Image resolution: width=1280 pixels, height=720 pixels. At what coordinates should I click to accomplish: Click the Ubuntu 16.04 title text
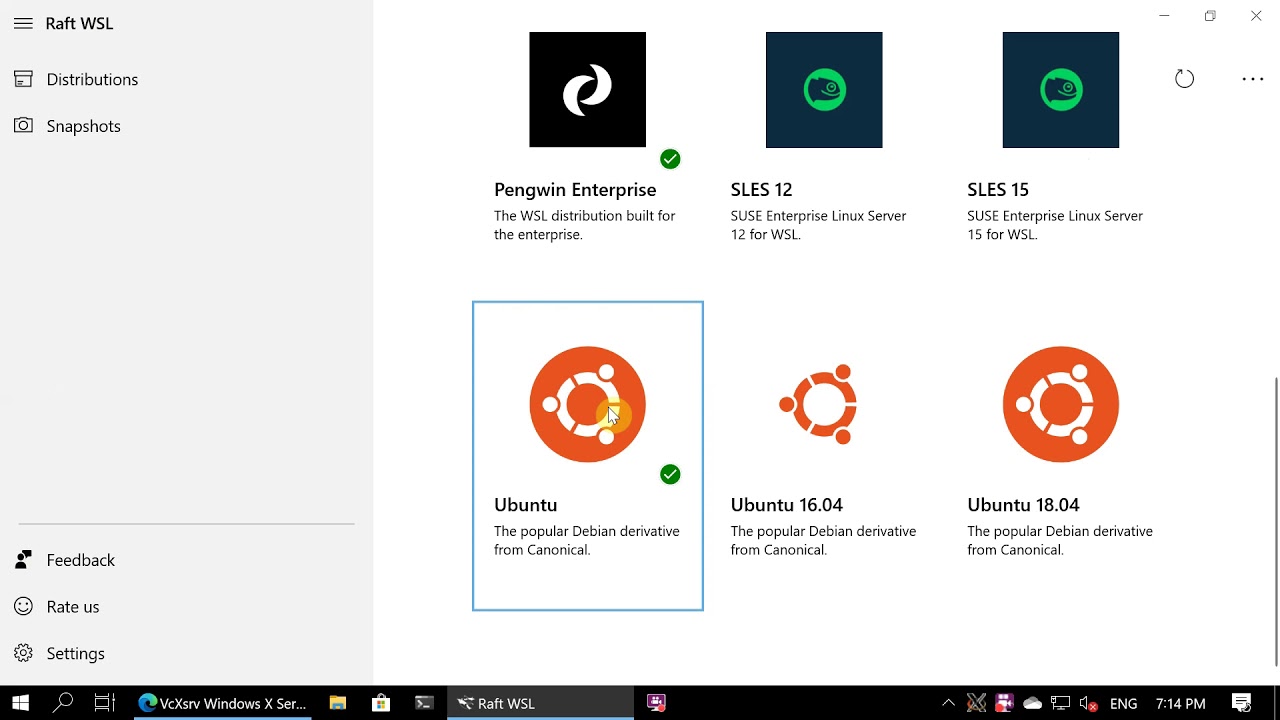(x=787, y=505)
